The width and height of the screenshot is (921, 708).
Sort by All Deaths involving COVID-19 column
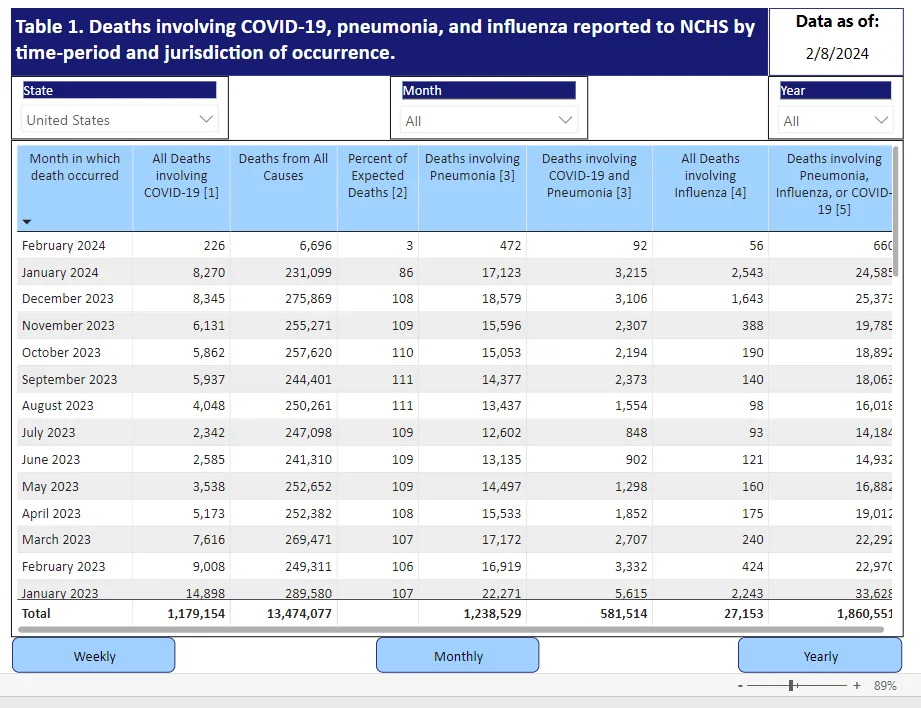[181, 176]
